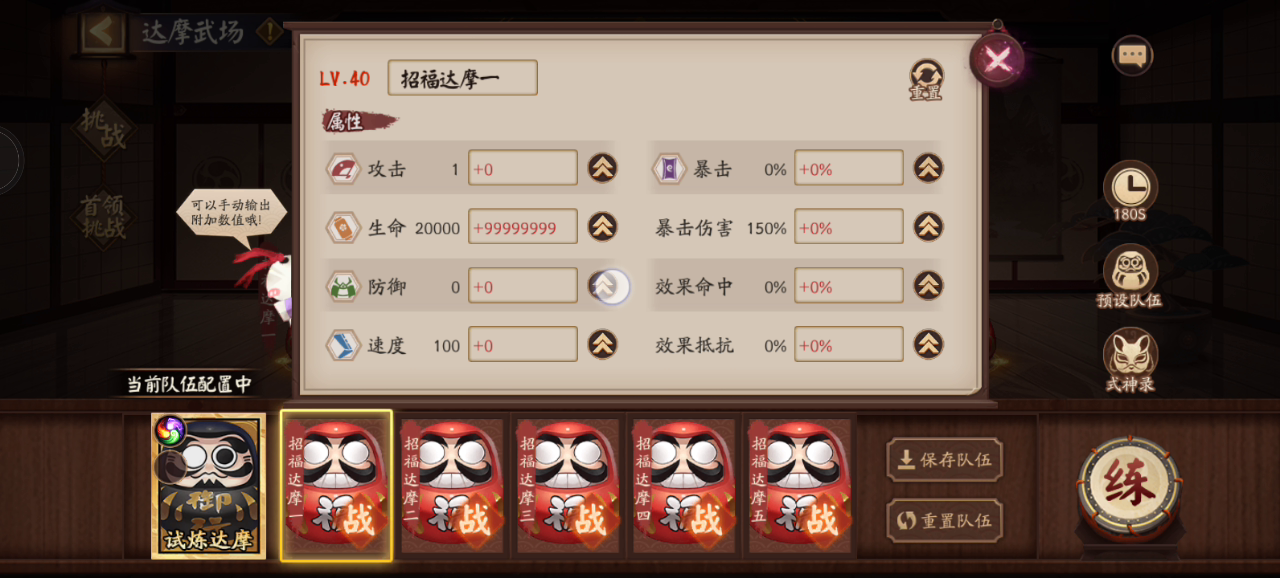Click the 保存队伍 save team button
This screenshot has width=1280, height=578.
tap(944, 460)
